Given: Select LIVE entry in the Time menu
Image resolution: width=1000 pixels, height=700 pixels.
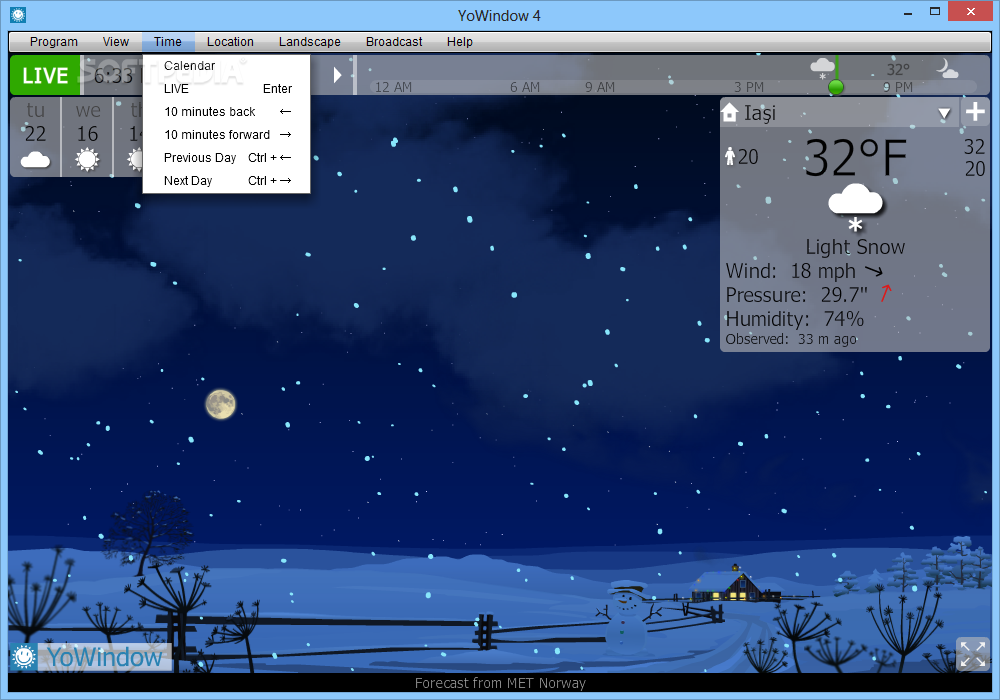Looking at the screenshot, I should pos(226,89).
